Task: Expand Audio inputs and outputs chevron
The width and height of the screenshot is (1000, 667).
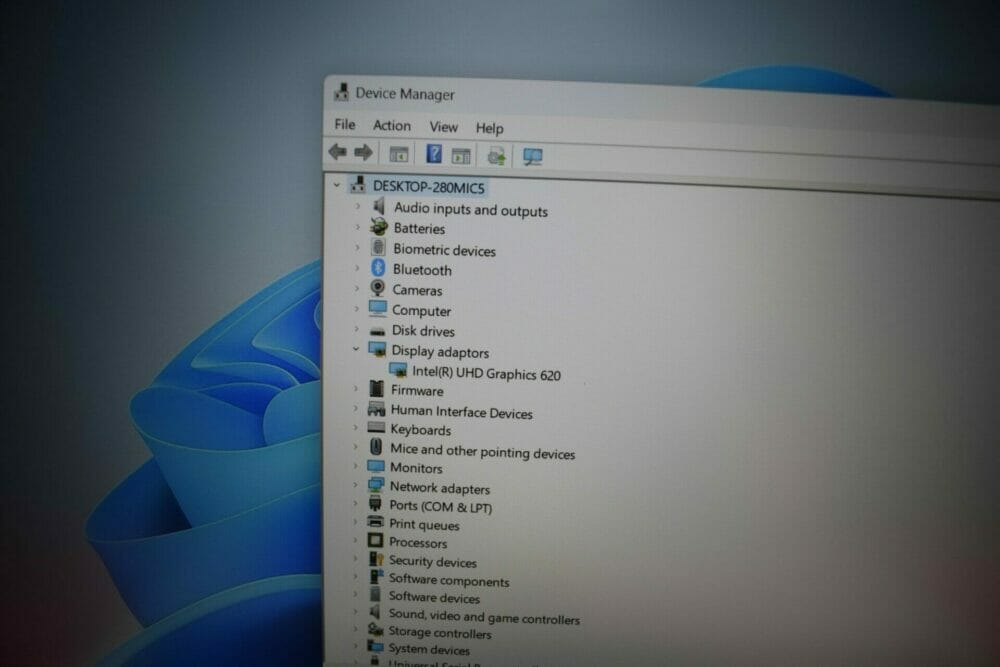Action: pyautogui.click(x=358, y=206)
